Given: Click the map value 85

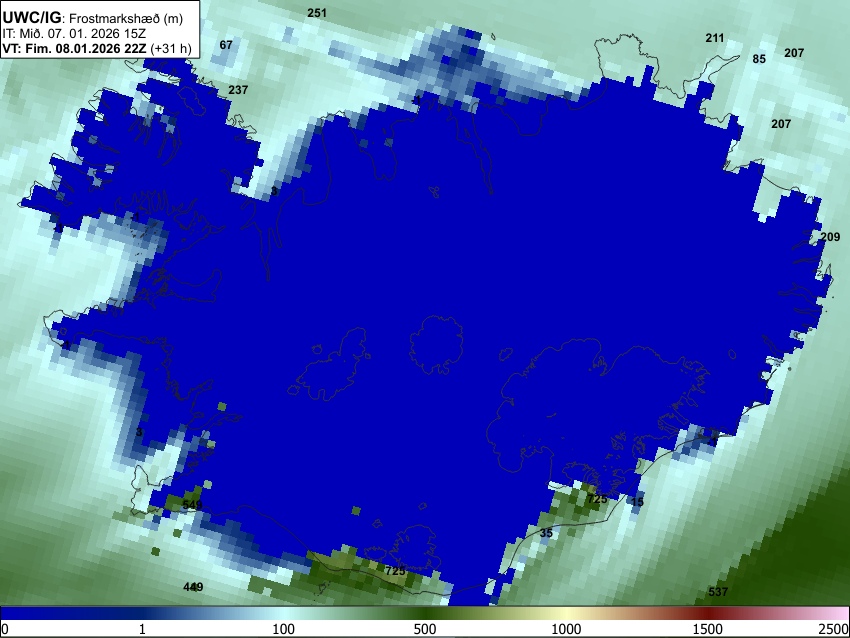Looking at the screenshot, I should tap(759, 59).
